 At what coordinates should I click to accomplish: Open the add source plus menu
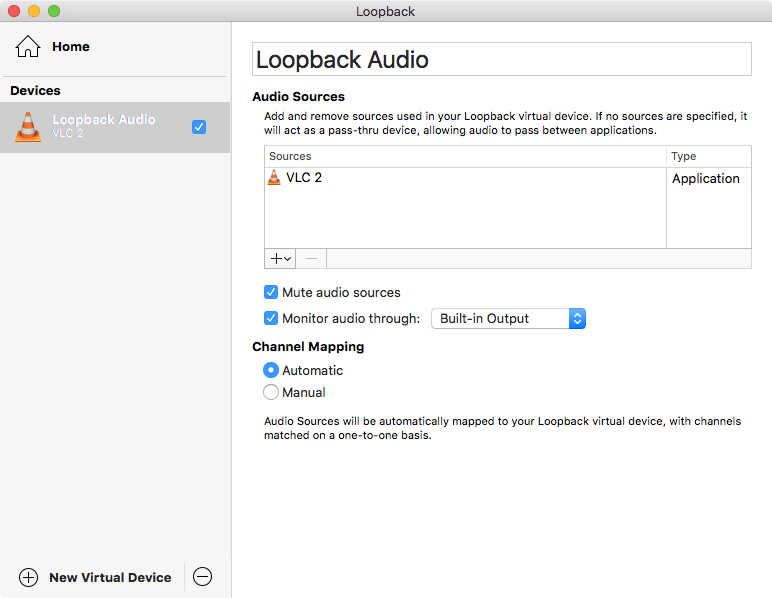click(x=280, y=258)
